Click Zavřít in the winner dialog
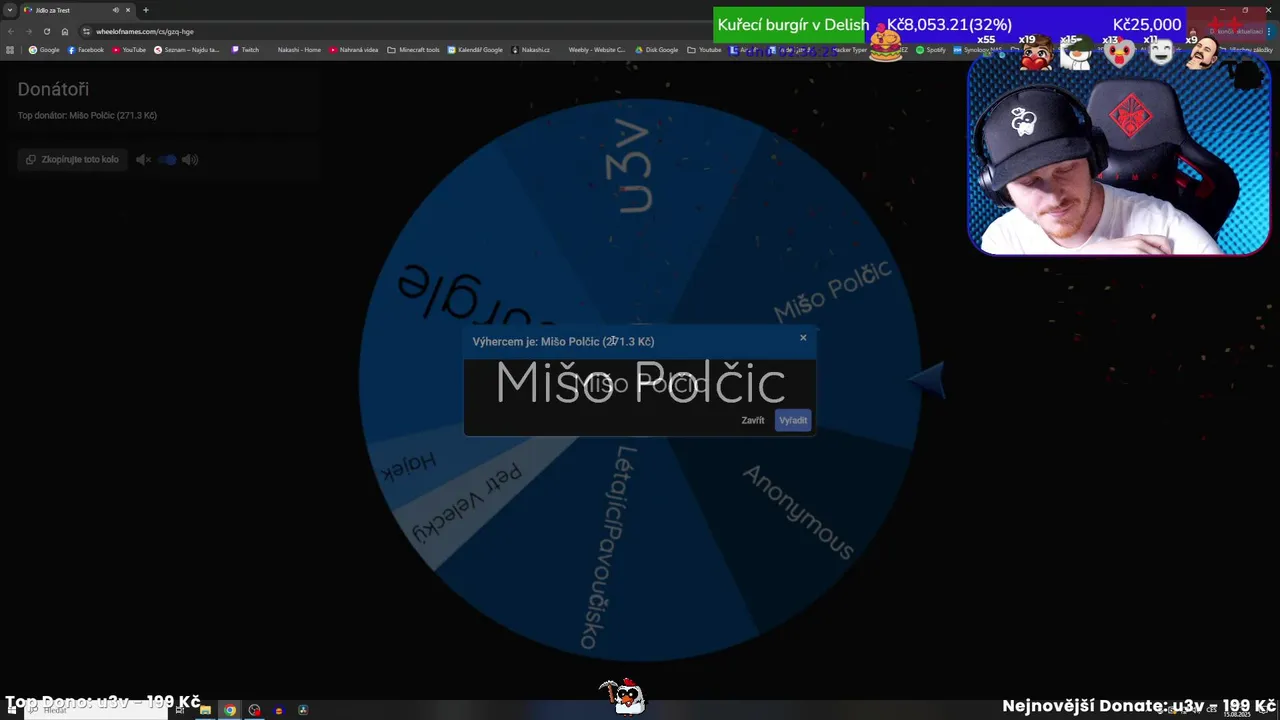The image size is (1280, 720). tap(753, 420)
